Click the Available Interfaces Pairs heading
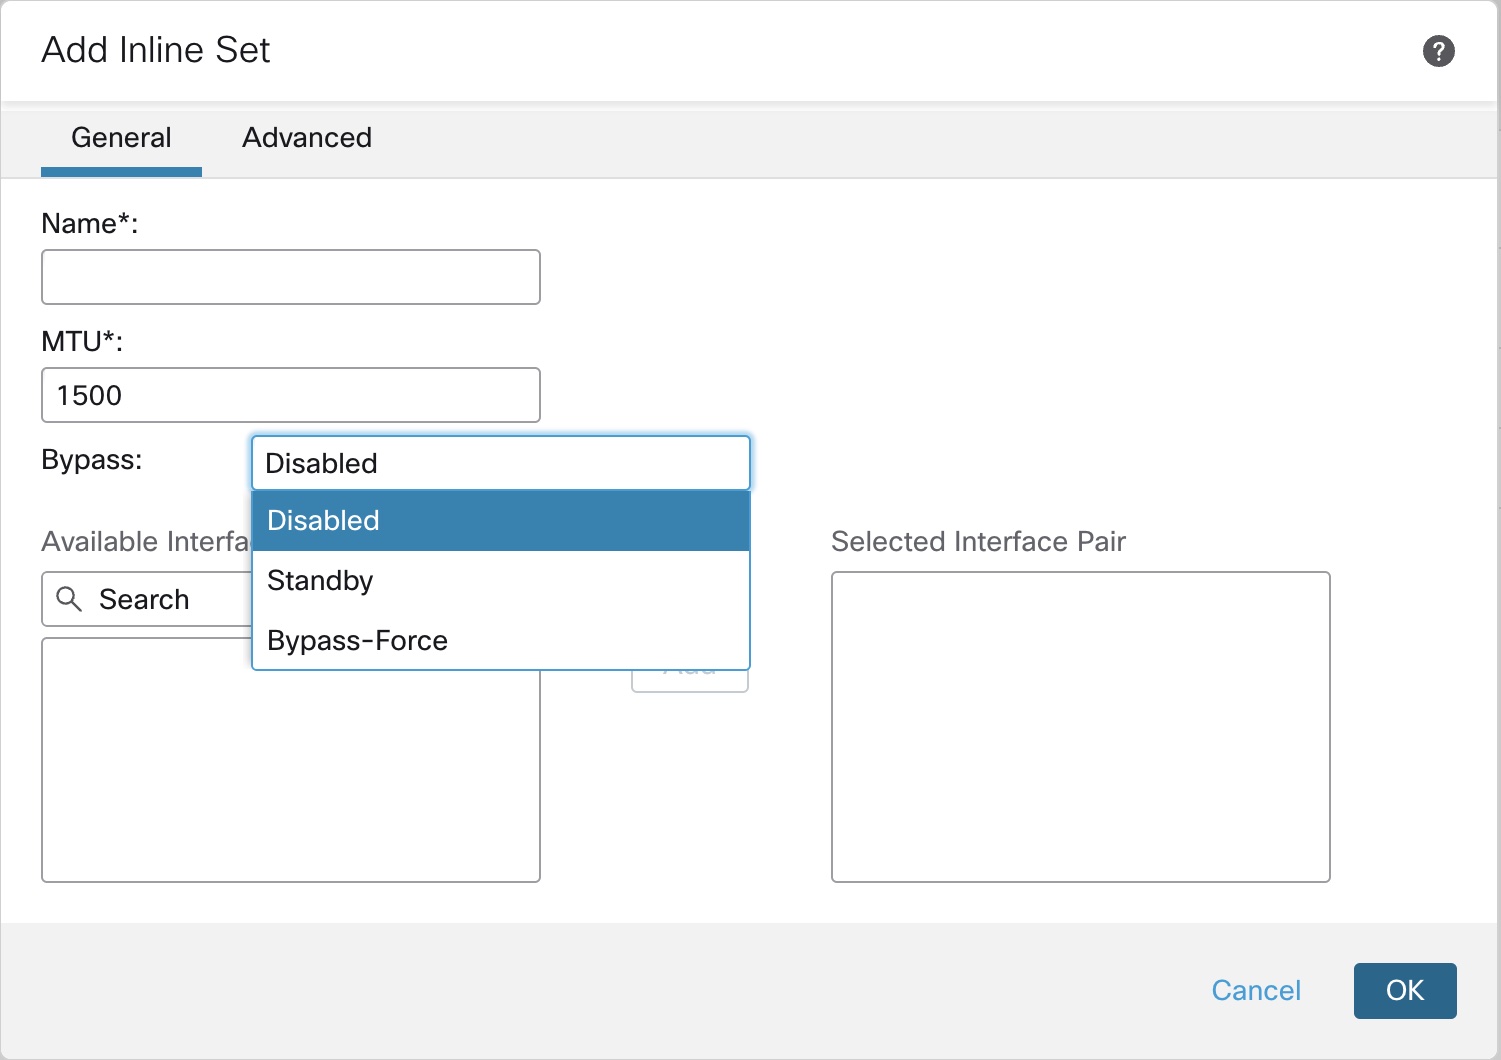1501x1060 pixels. 145,541
